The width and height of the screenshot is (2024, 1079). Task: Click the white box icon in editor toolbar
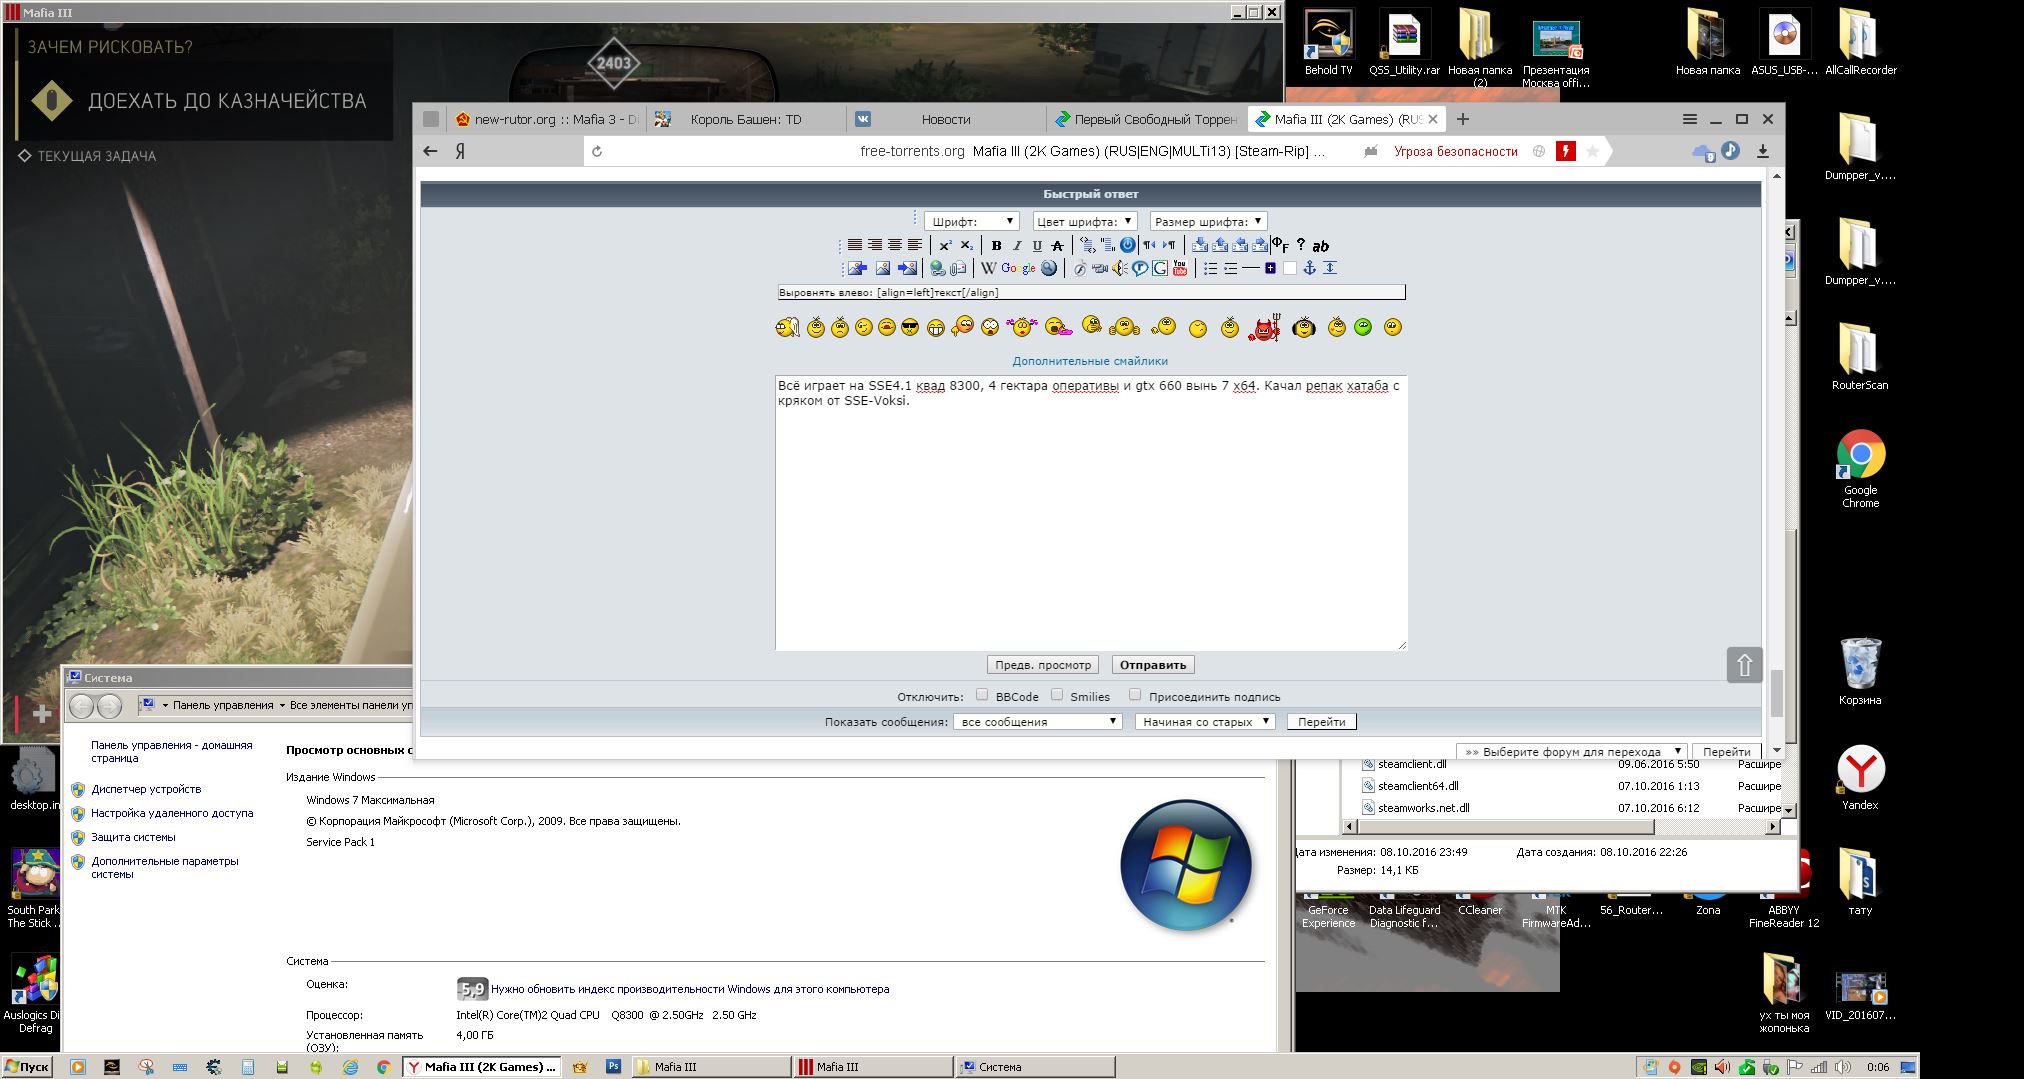coord(1290,268)
